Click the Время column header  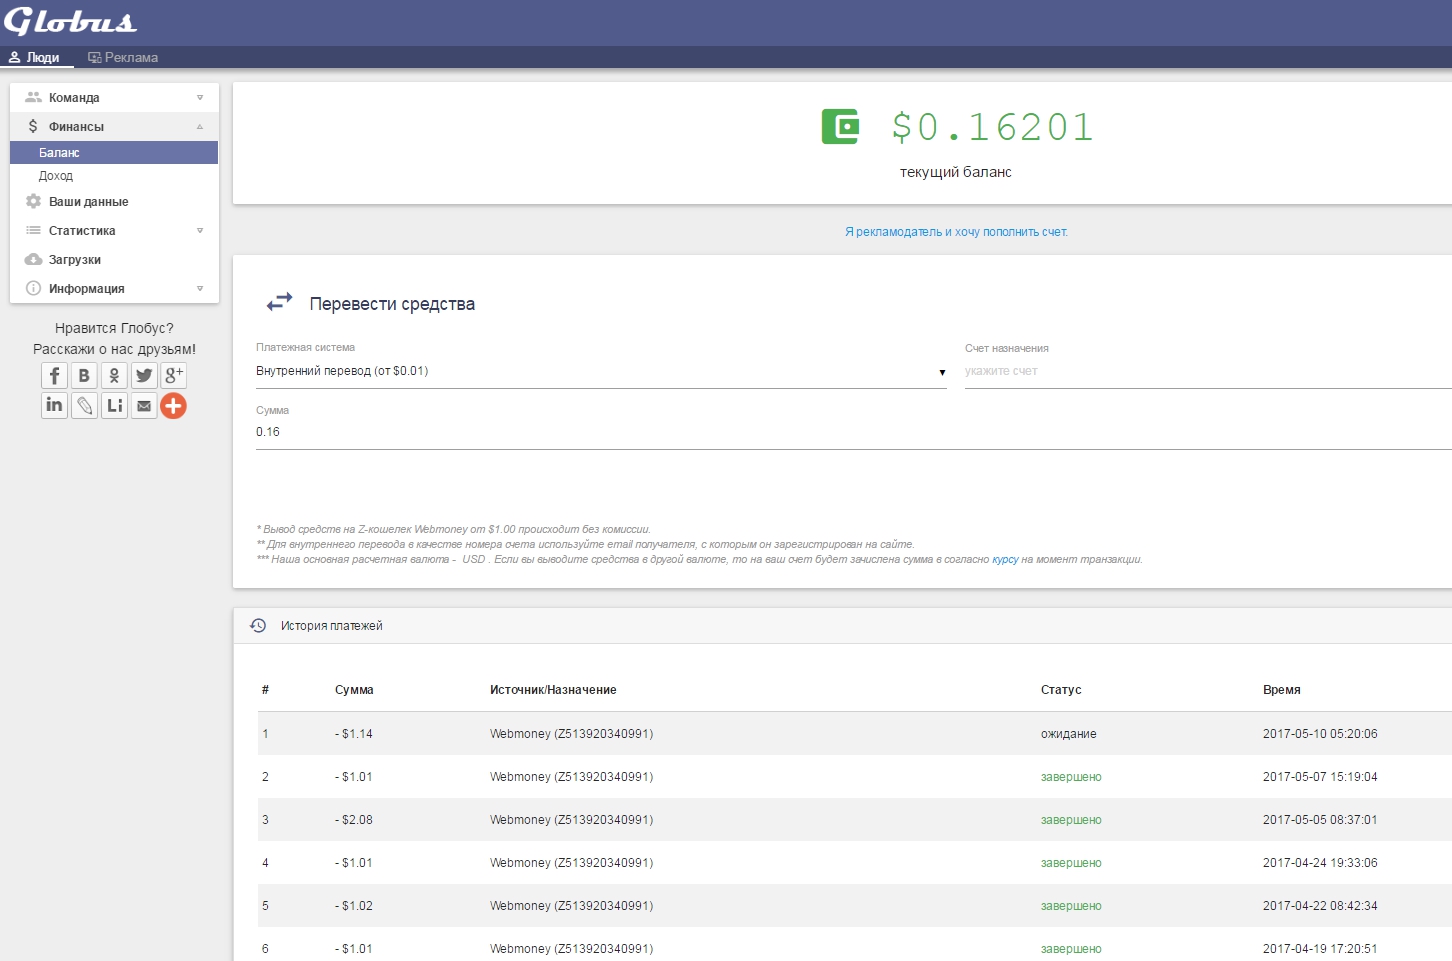pos(1282,690)
